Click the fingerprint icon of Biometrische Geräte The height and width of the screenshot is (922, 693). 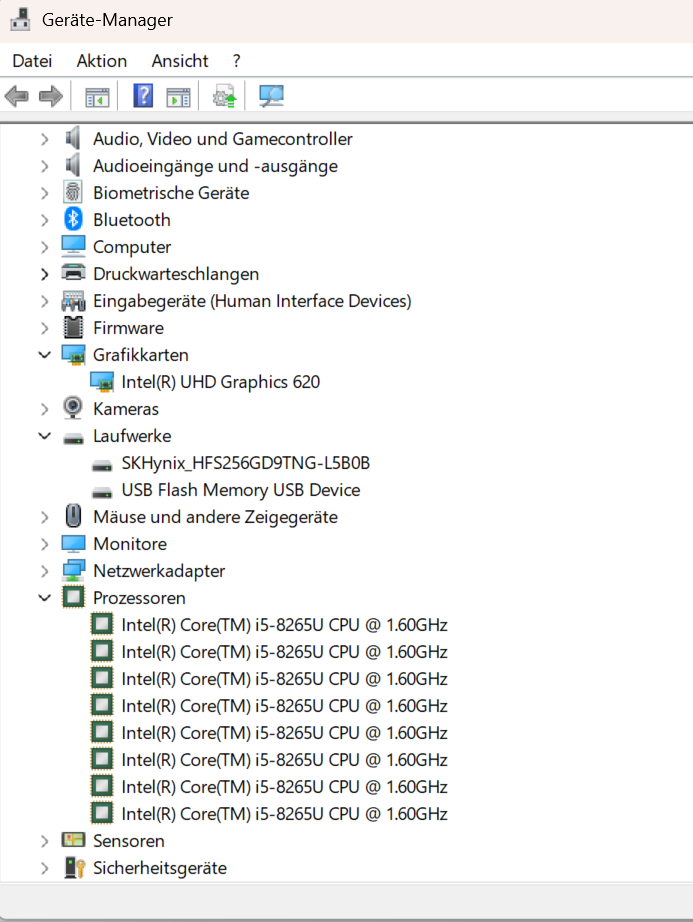(x=73, y=193)
